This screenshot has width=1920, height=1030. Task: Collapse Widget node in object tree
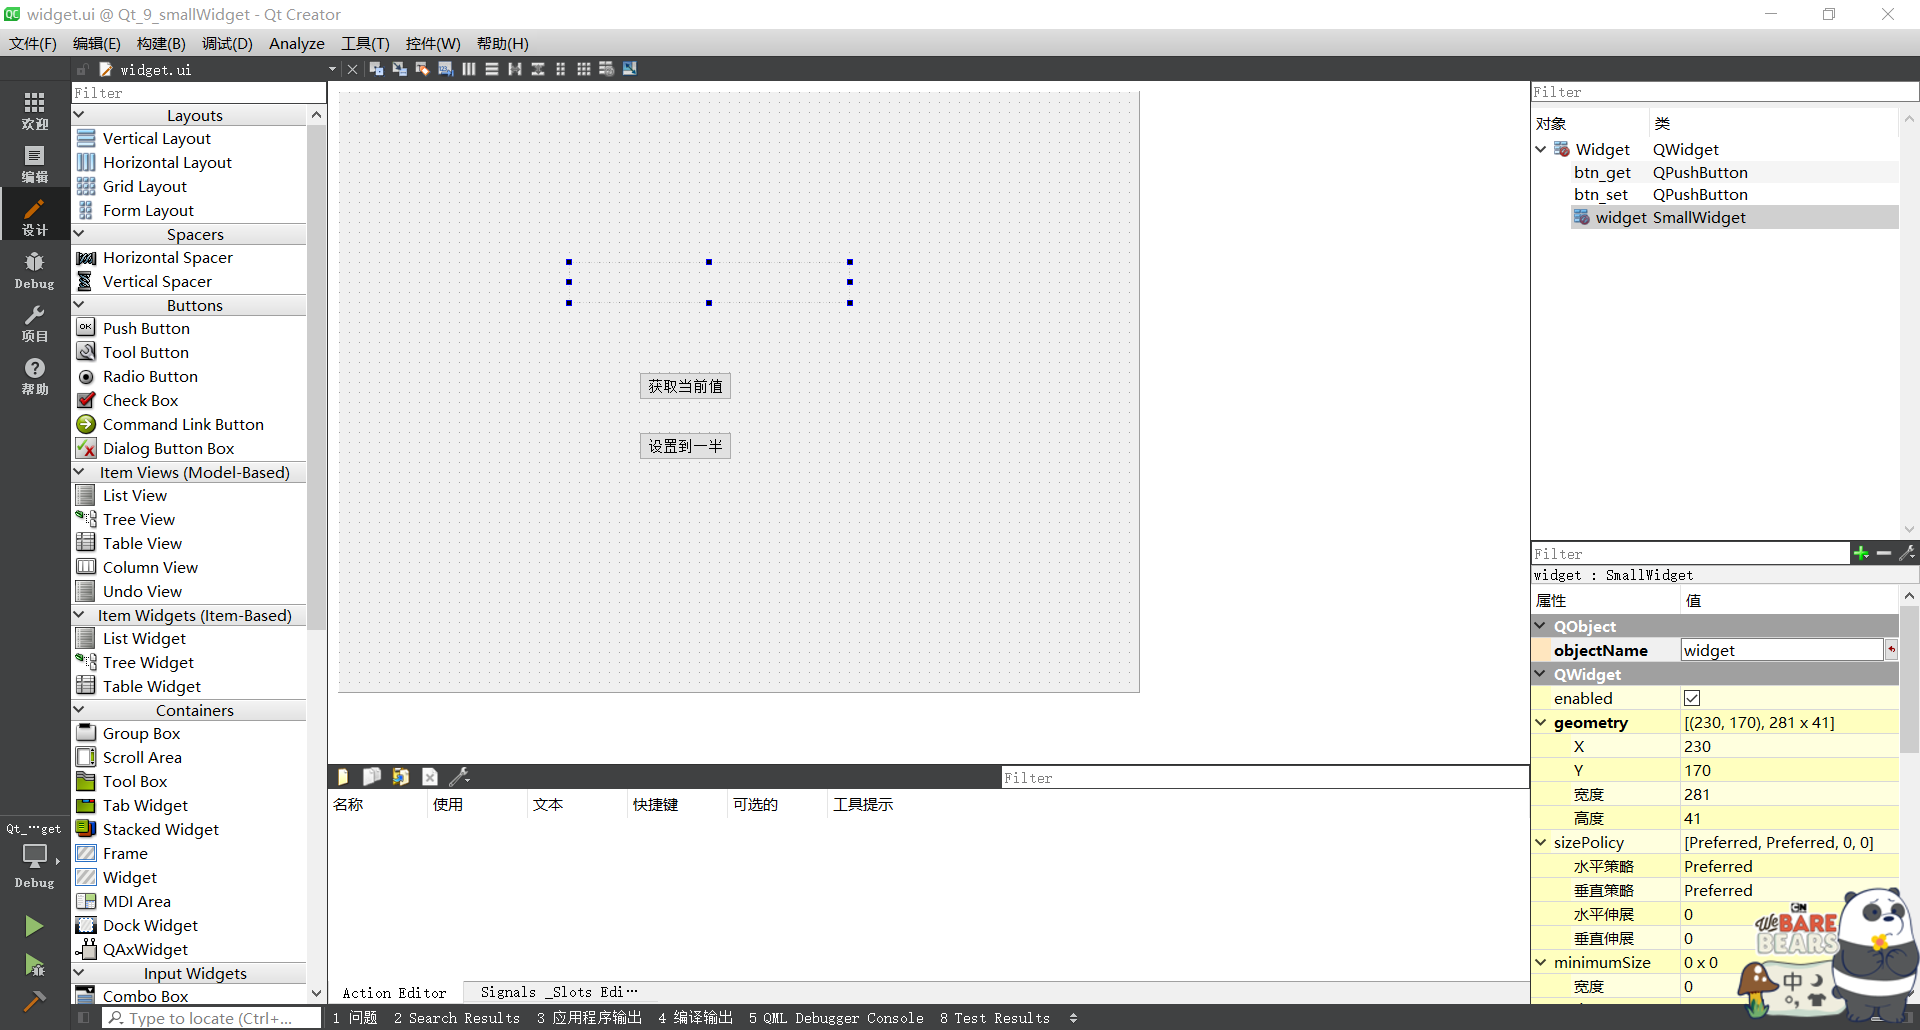pos(1541,149)
